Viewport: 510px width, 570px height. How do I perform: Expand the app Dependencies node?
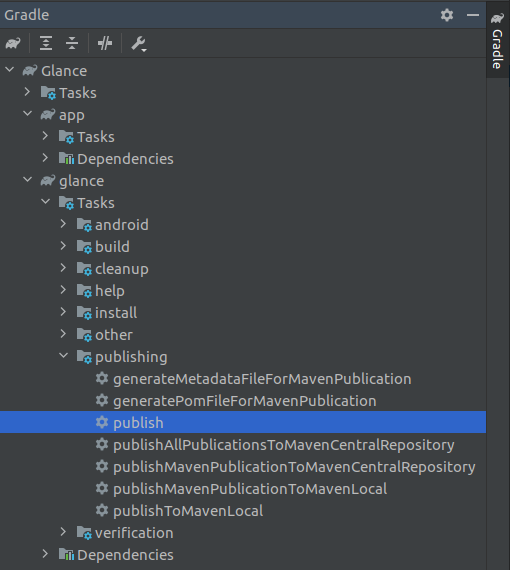coord(45,158)
